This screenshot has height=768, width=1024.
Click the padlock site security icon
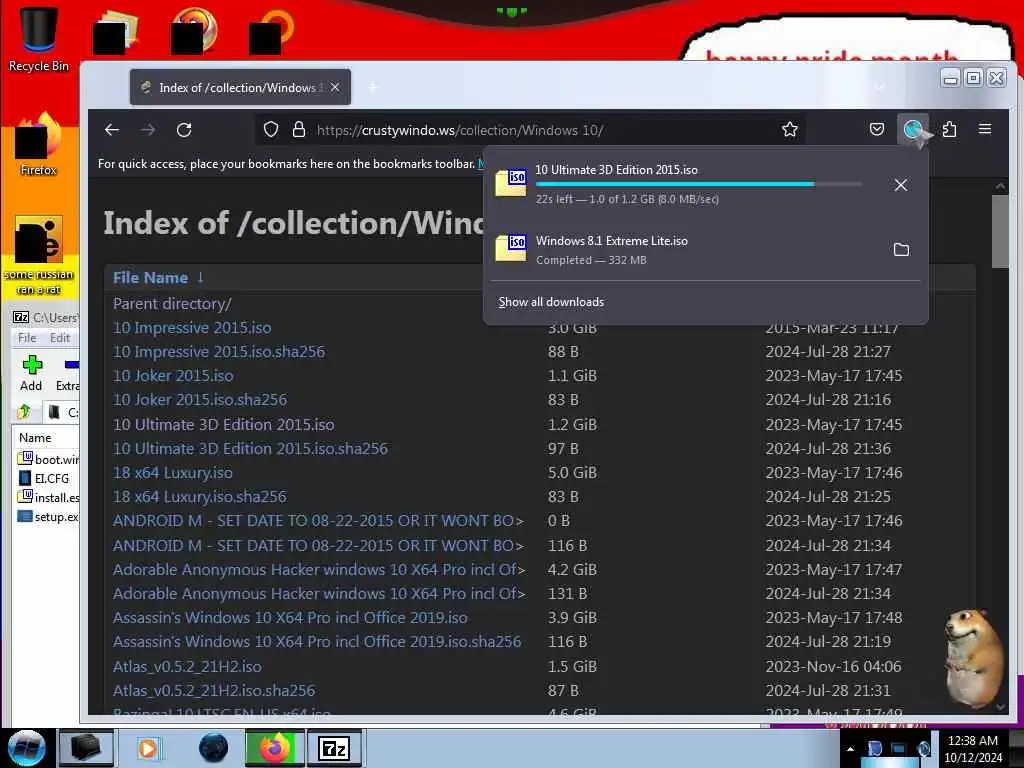click(x=299, y=130)
